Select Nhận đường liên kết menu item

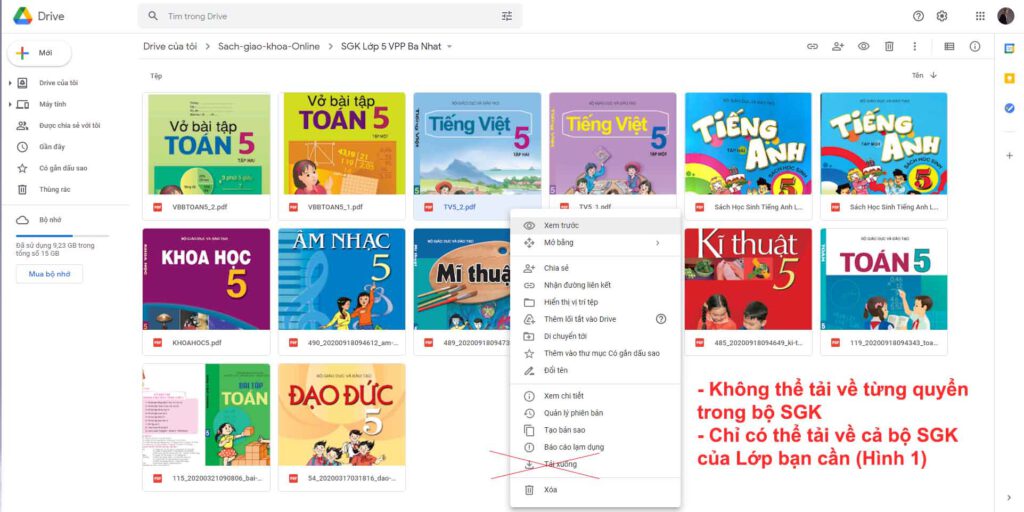click(x=595, y=285)
